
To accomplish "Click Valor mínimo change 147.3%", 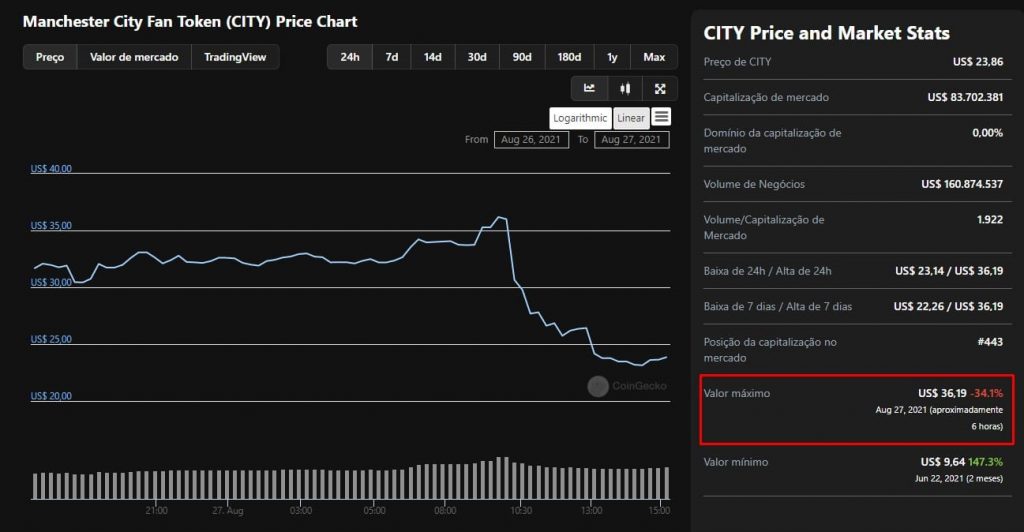I will click(x=985, y=462).
